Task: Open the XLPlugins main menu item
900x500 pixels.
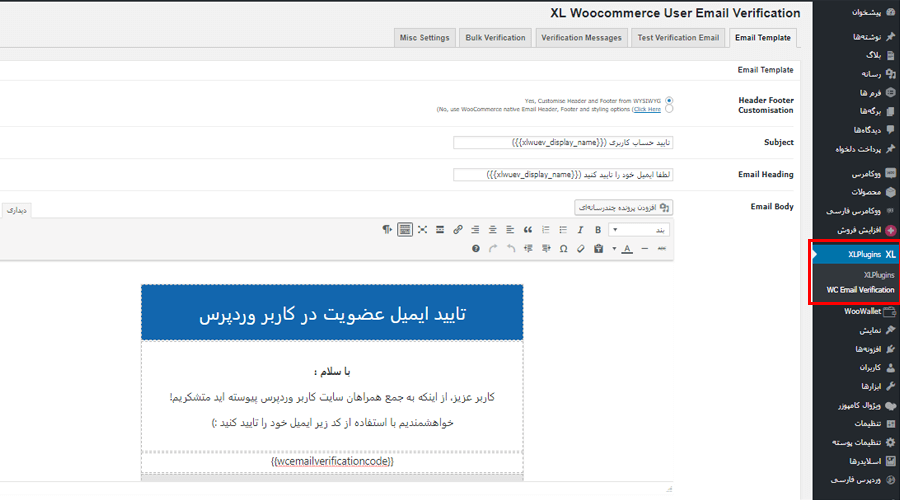Action: coord(856,254)
